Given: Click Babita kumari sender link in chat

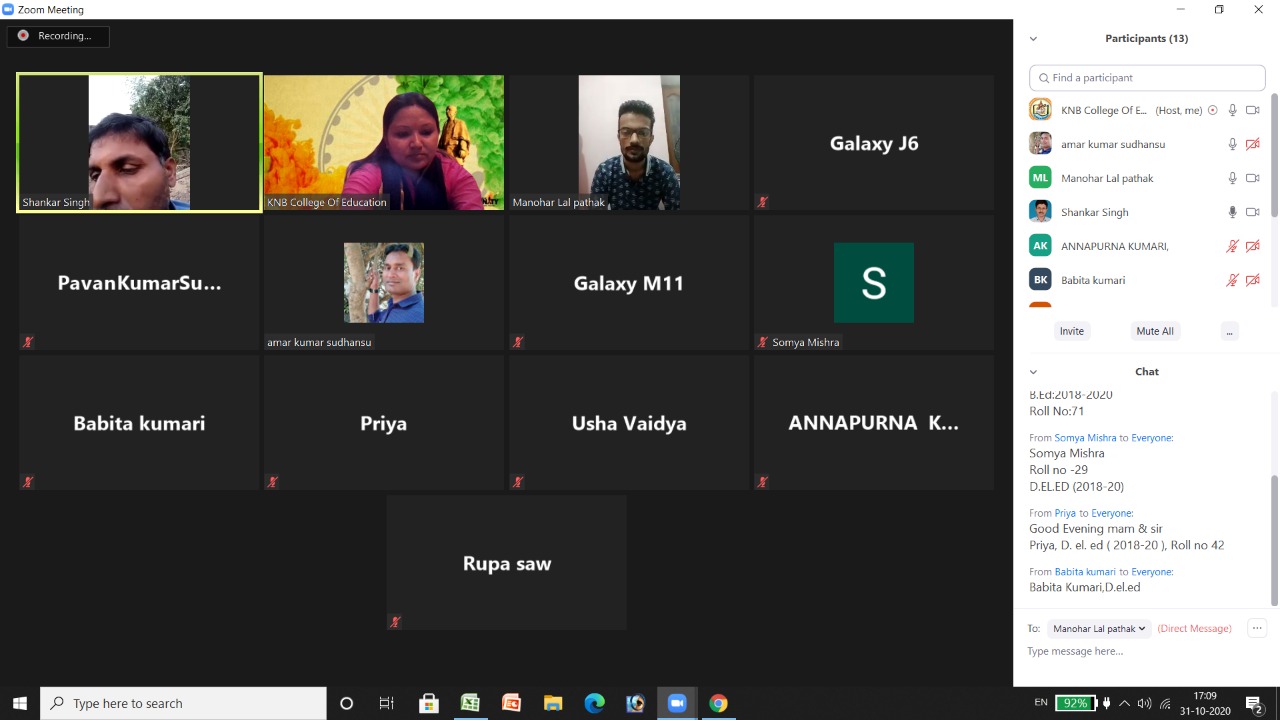Looking at the screenshot, I should tap(1085, 572).
